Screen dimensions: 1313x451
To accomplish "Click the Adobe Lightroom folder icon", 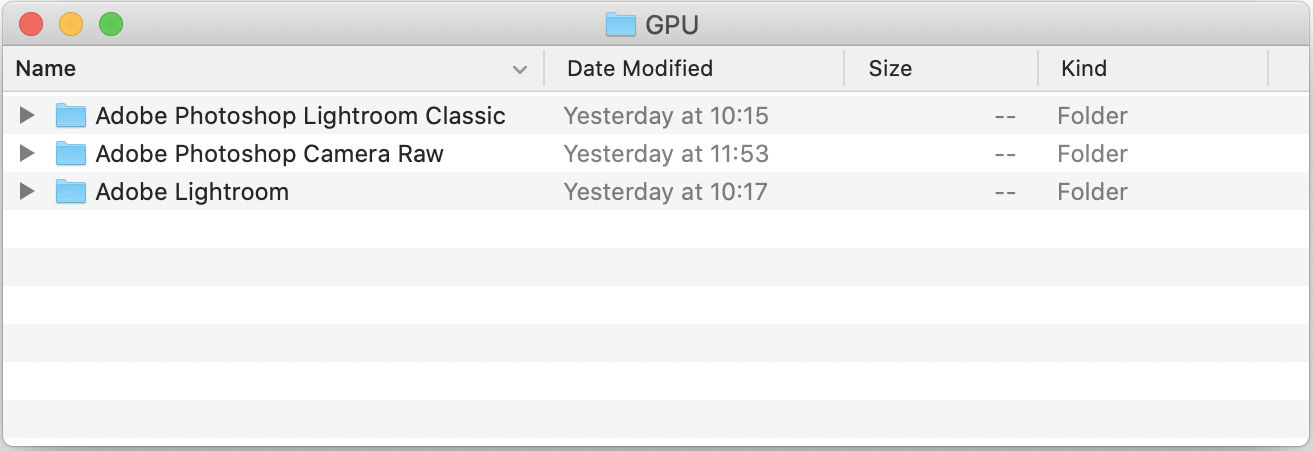I will point(71,192).
